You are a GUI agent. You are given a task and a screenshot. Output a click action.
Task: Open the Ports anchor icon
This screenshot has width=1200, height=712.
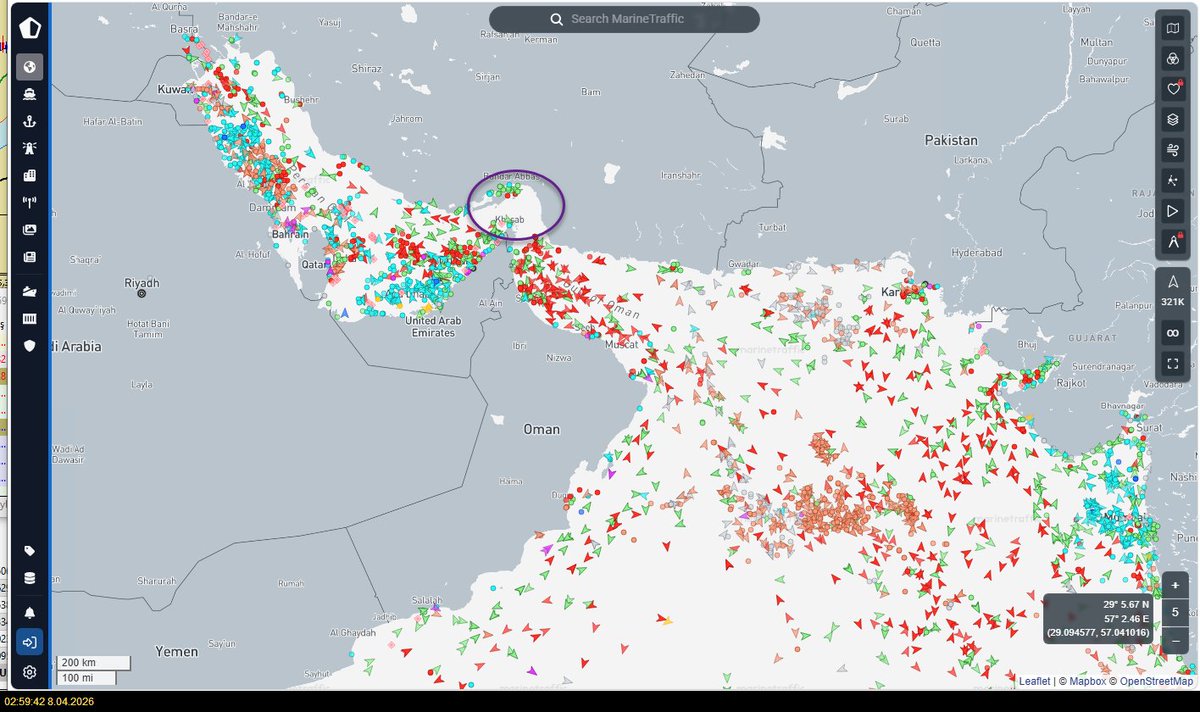tap(29, 122)
